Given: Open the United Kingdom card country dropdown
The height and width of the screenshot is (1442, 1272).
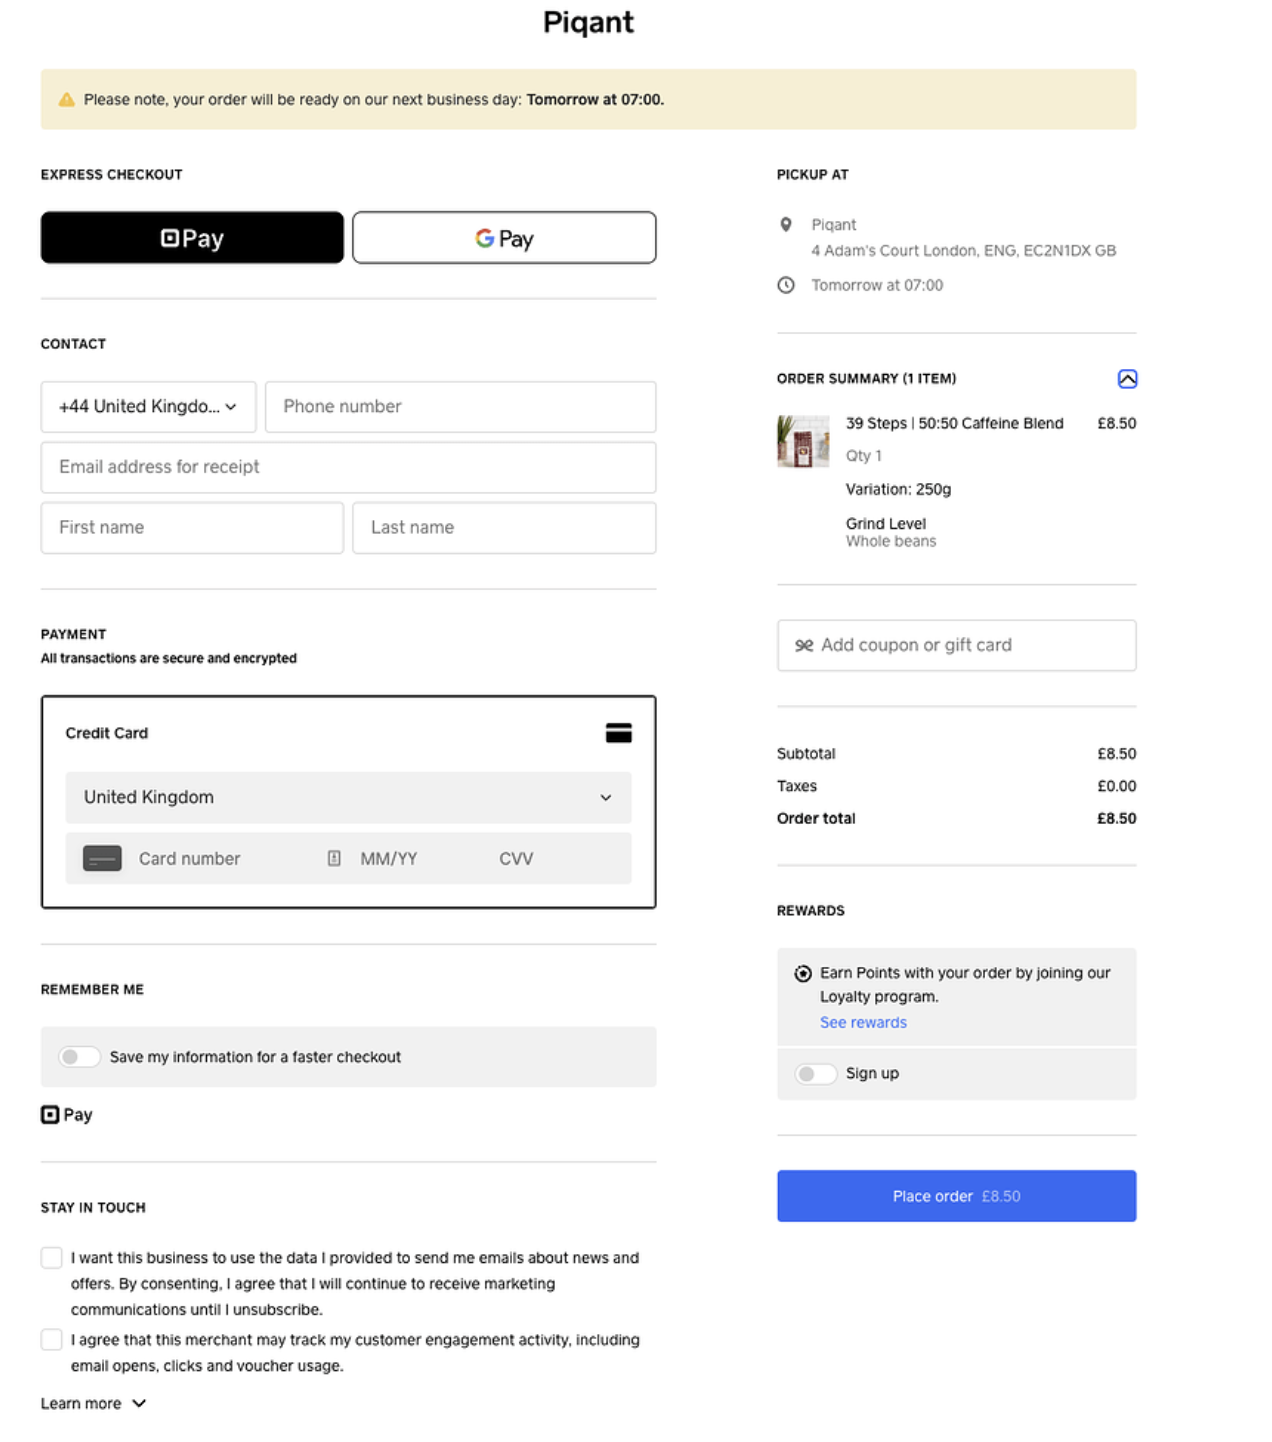Looking at the screenshot, I should click(347, 797).
